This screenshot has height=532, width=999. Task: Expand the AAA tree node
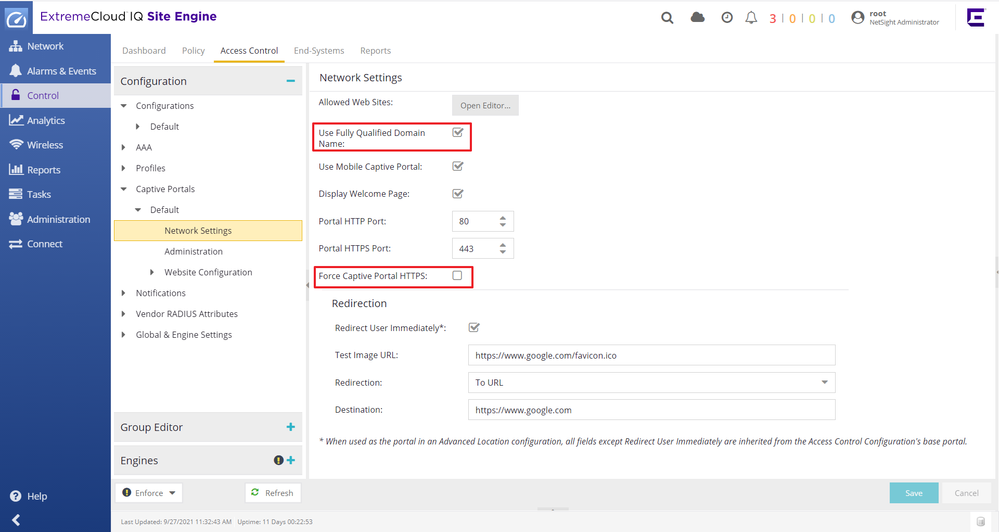124,147
